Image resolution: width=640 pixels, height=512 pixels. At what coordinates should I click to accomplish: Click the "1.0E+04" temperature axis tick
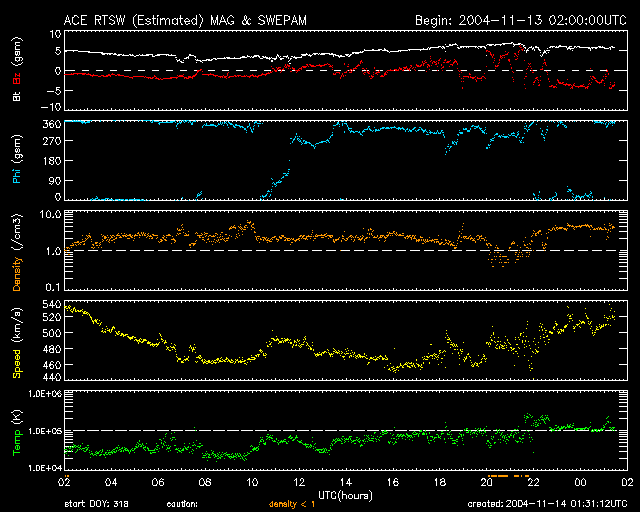pos(44,467)
